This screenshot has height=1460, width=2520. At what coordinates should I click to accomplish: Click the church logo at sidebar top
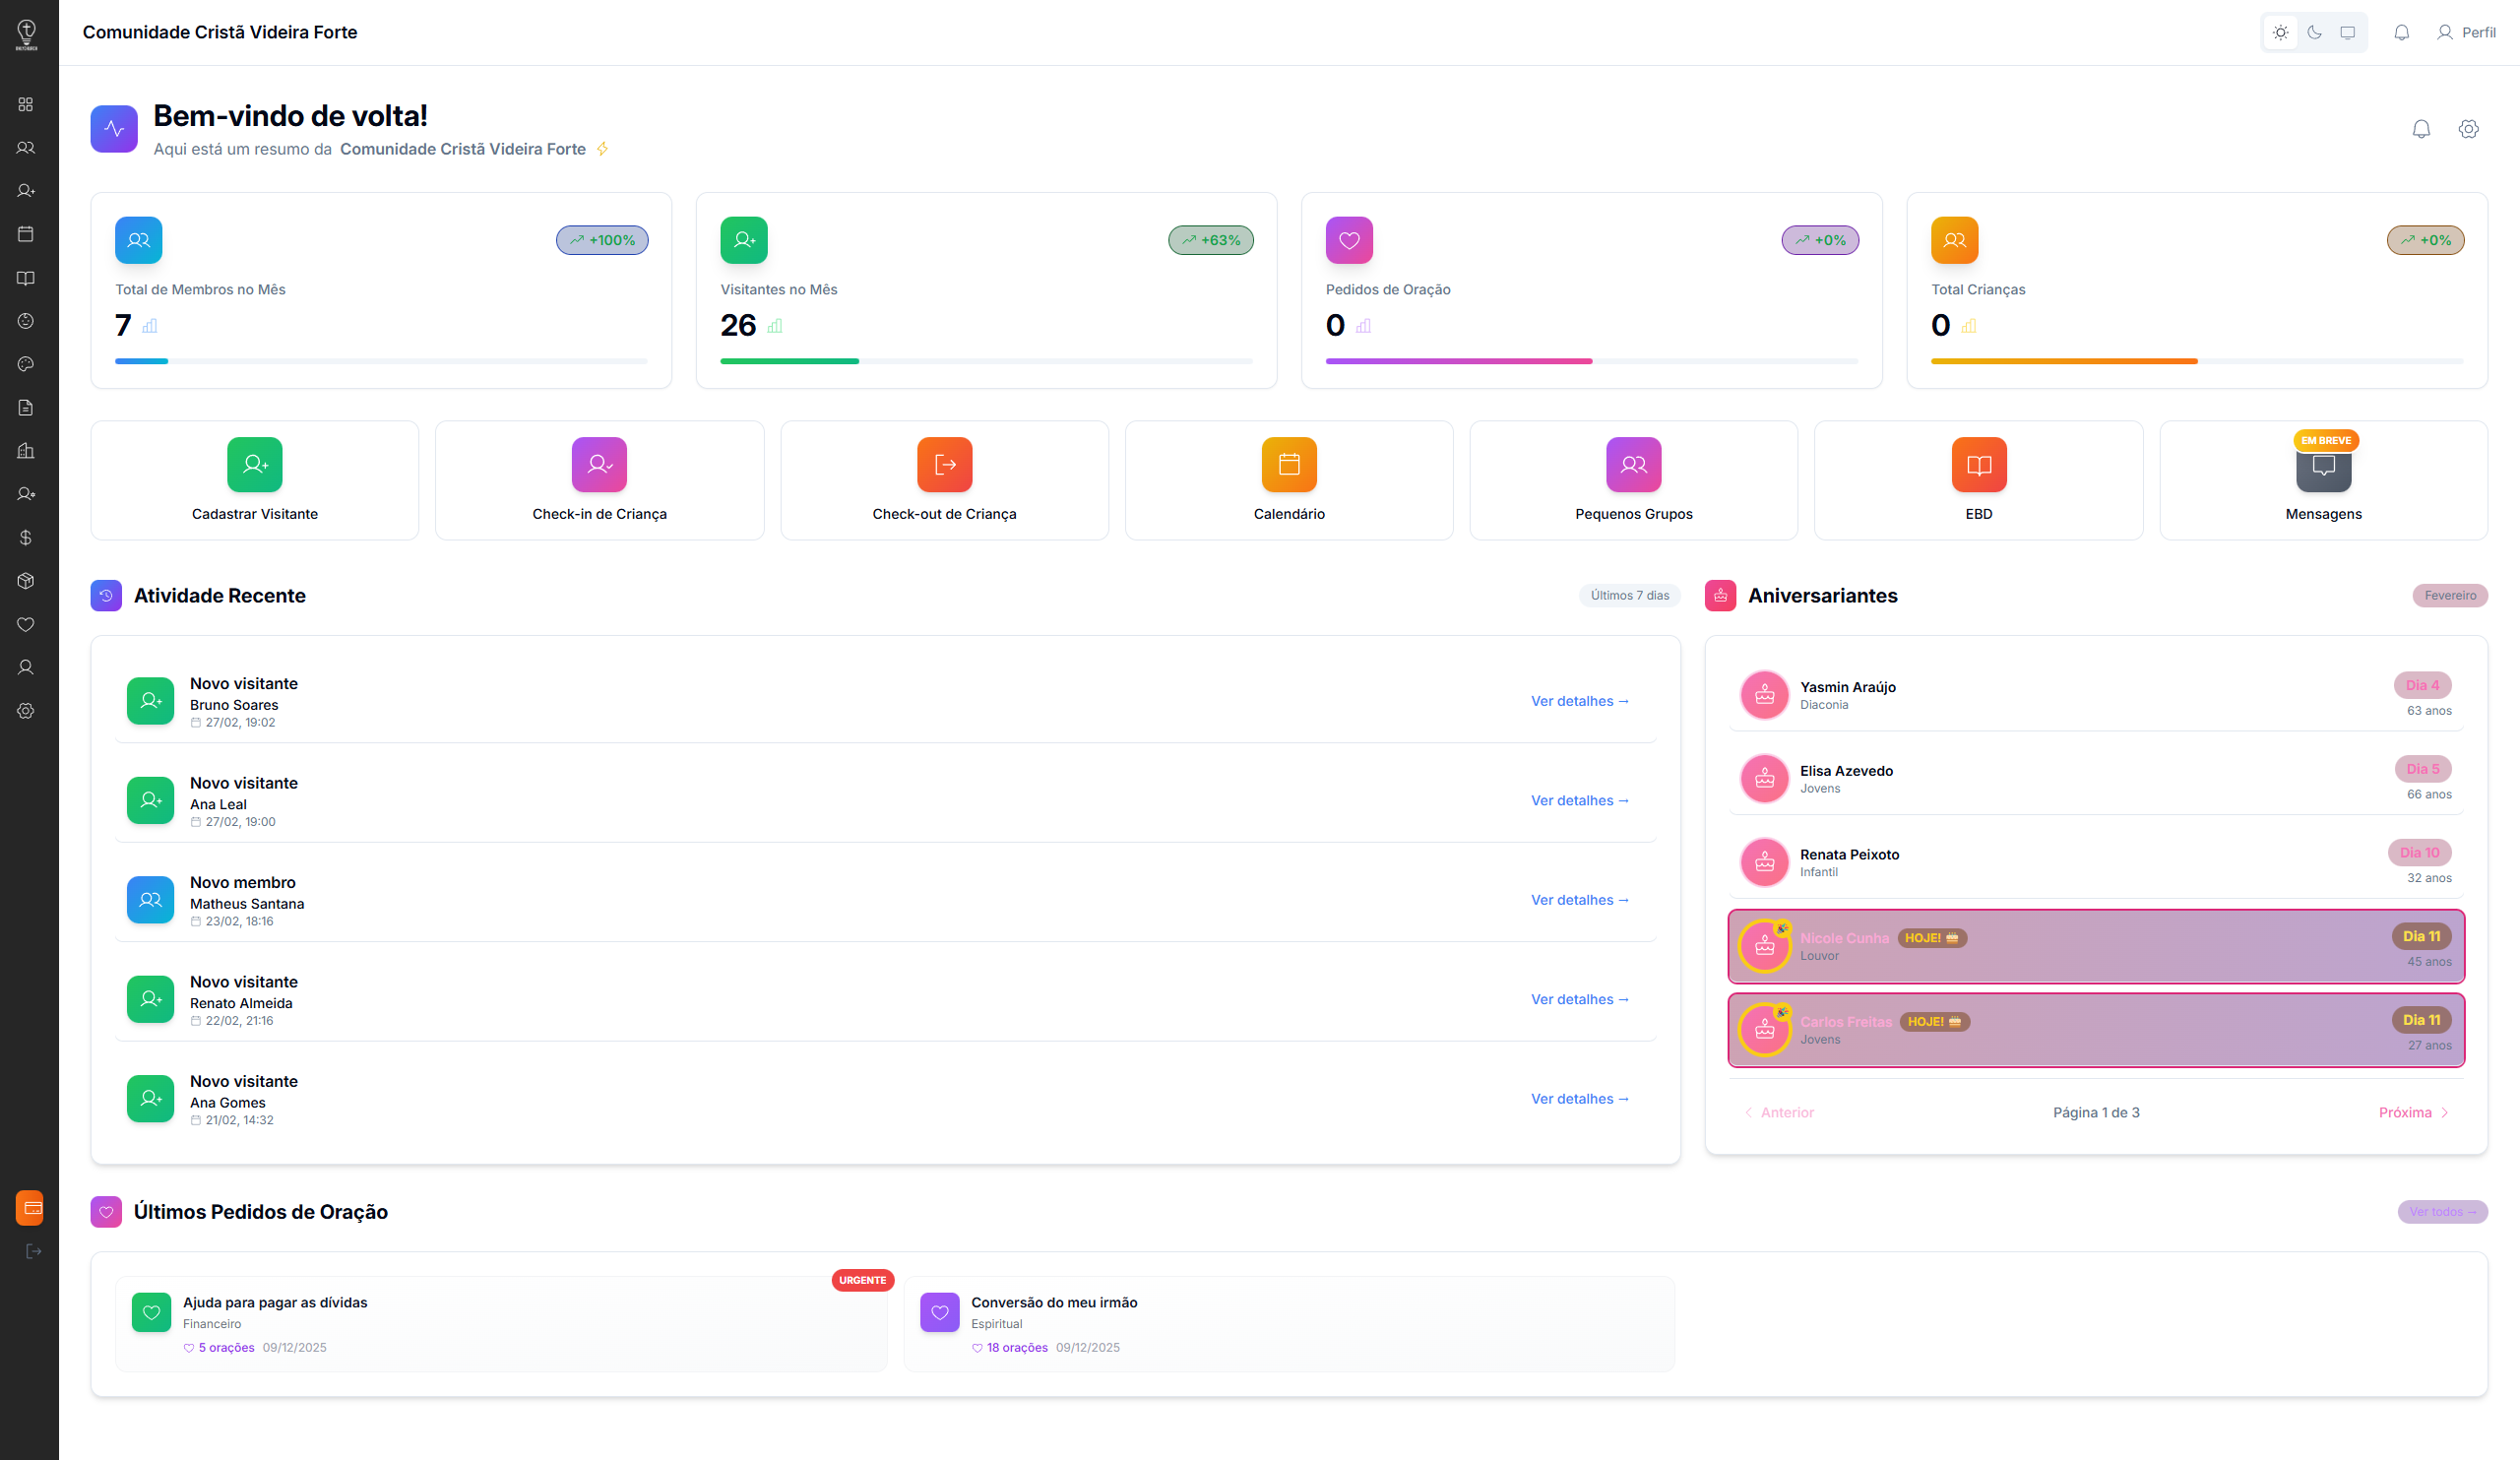tap(27, 35)
